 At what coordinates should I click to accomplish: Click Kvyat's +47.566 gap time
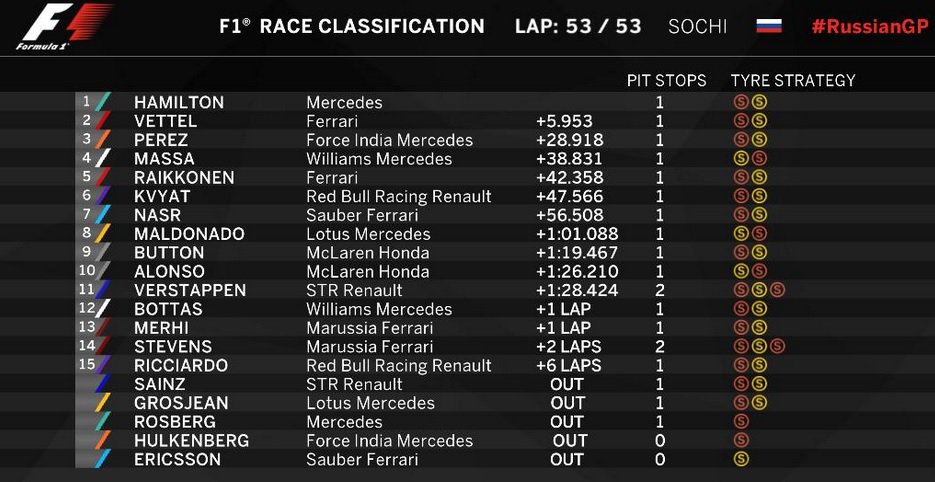(569, 196)
